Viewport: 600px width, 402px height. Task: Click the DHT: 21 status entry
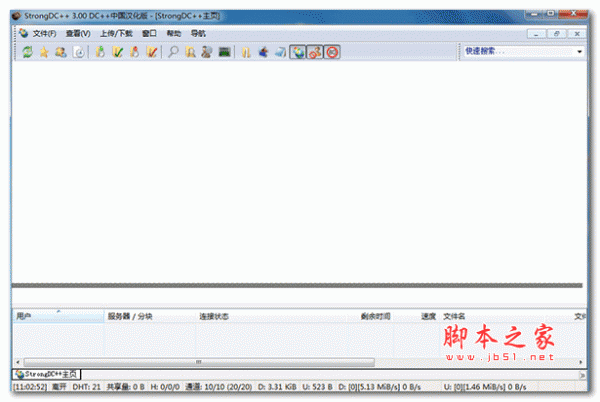(86, 387)
